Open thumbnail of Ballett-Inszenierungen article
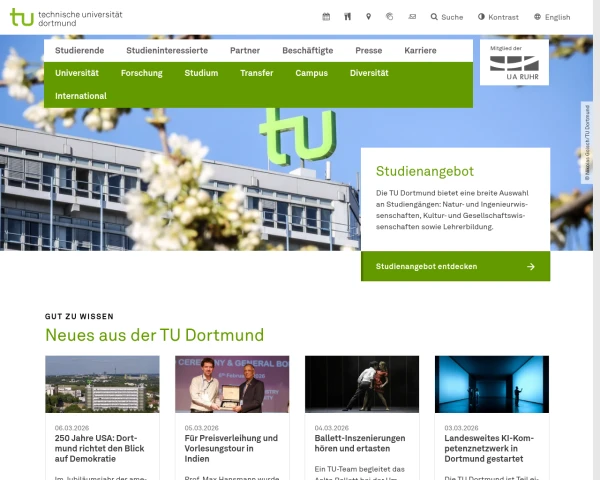Image resolution: width=600 pixels, height=480 pixels. (x=362, y=384)
